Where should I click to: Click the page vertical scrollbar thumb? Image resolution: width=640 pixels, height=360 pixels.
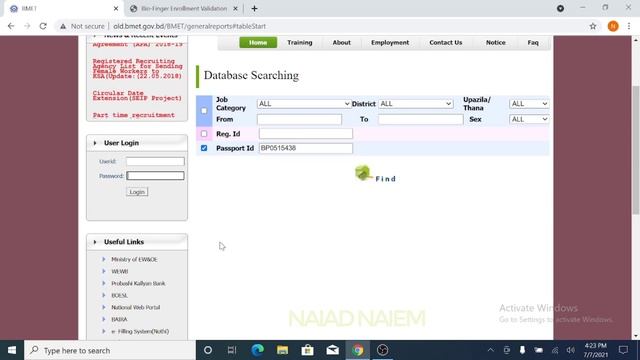pyautogui.click(x=636, y=149)
